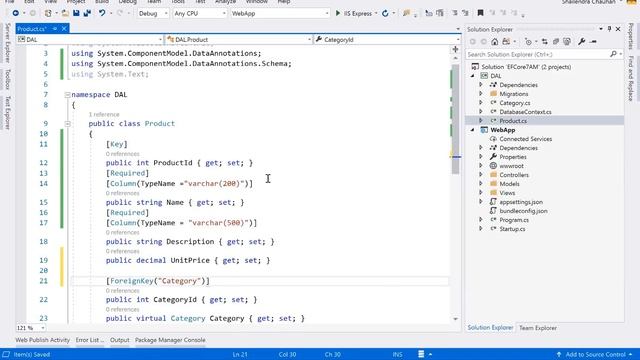The height and width of the screenshot is (360, 640).
Task: Click '0 references' above ProductId property
Action: point(122,154)
